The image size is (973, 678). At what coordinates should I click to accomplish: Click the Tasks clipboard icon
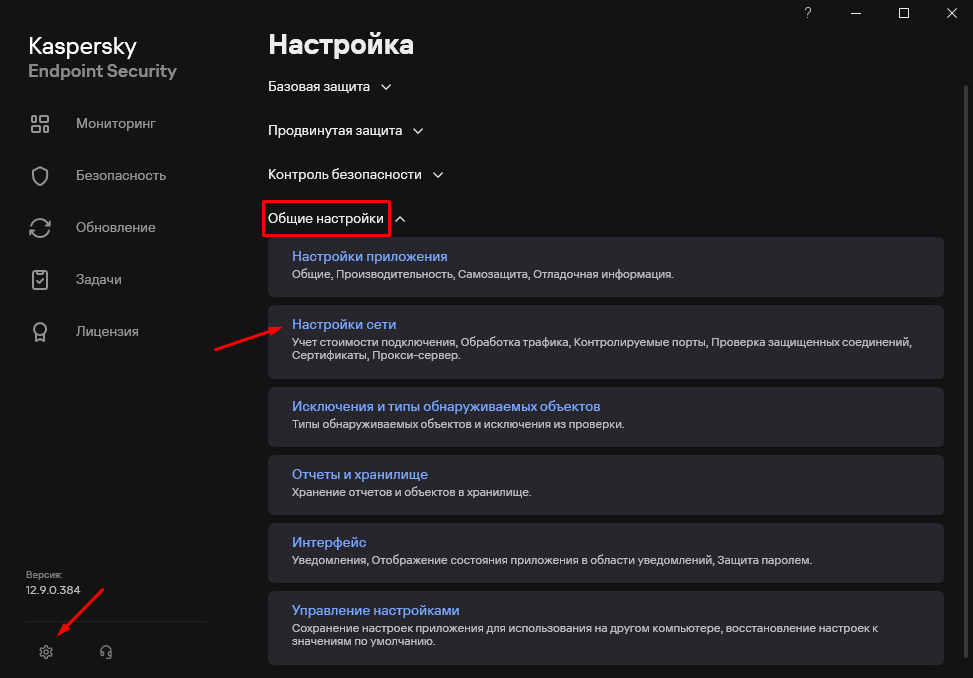[x=40, y=280]
